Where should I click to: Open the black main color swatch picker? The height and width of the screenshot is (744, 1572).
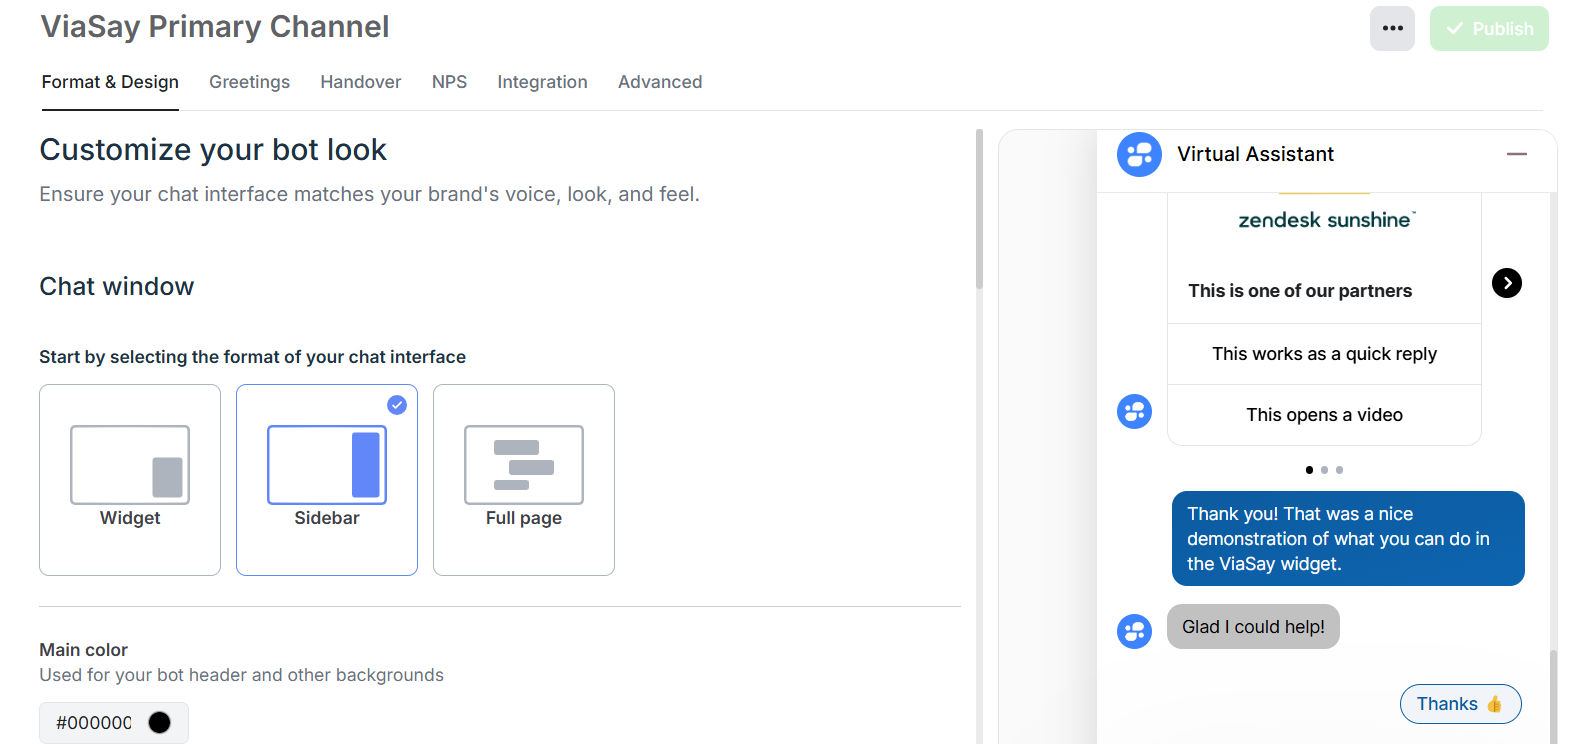pyautogui.click(x=159, y=723)
